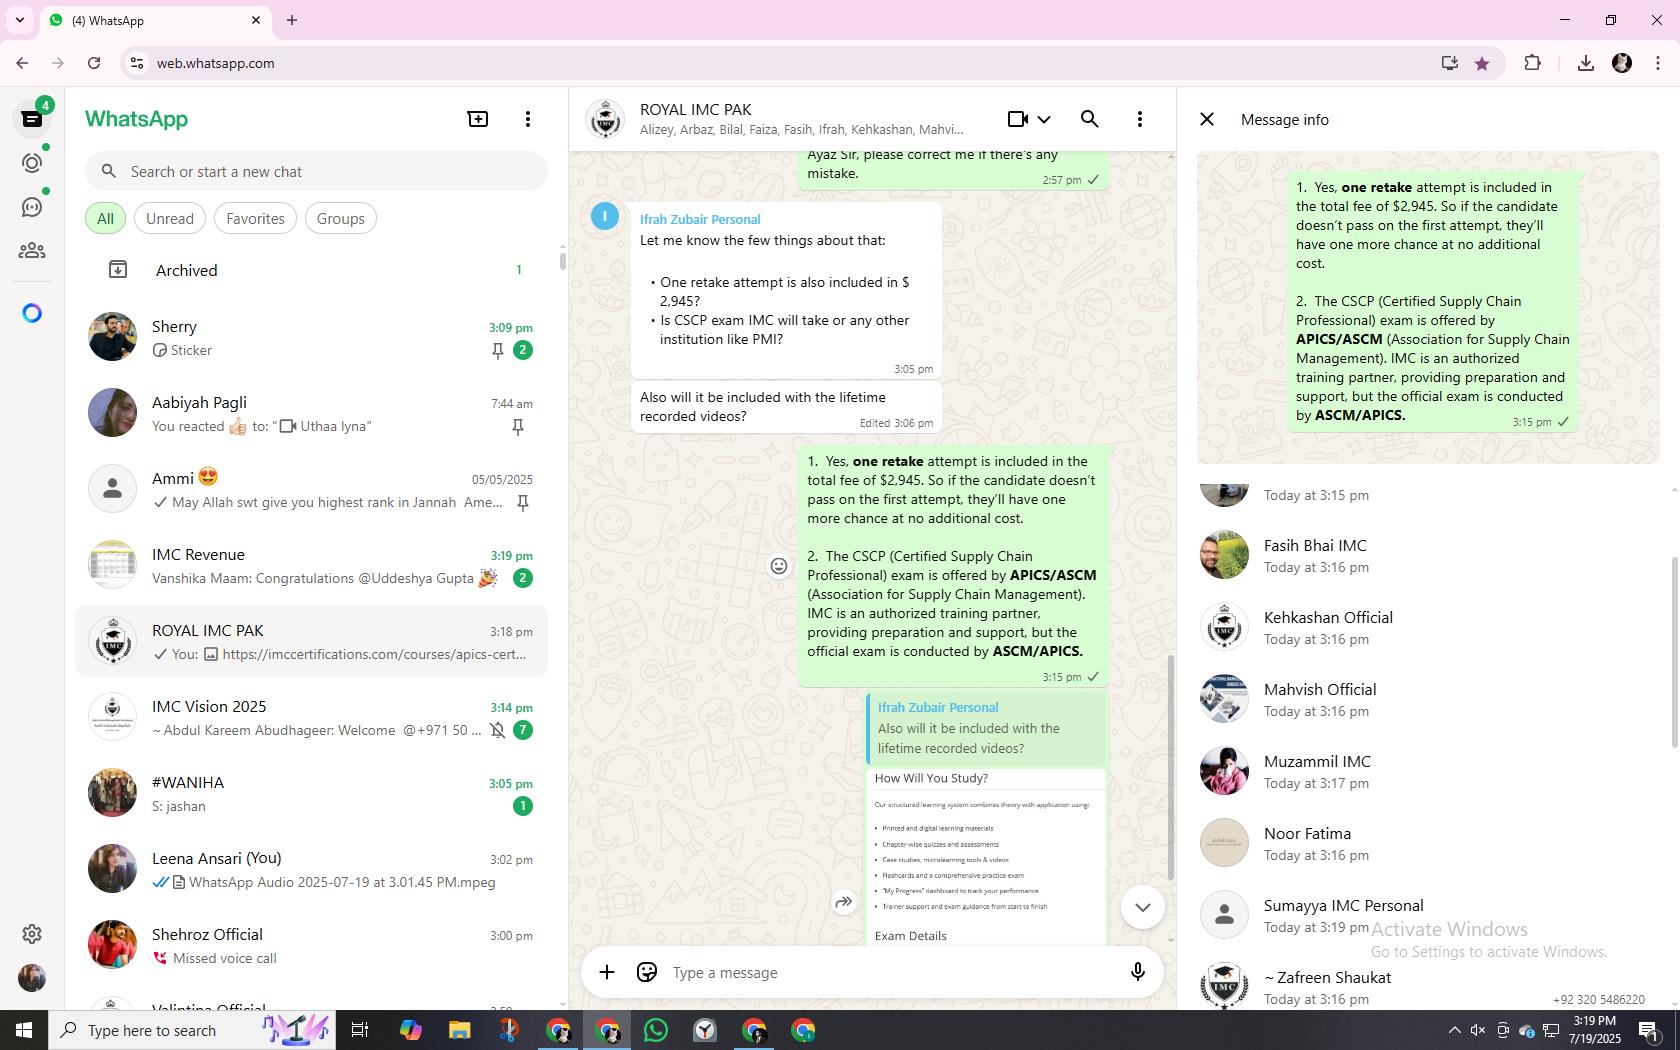Select the Unread filter
1680x1050 pixels.
pos(170,219)
